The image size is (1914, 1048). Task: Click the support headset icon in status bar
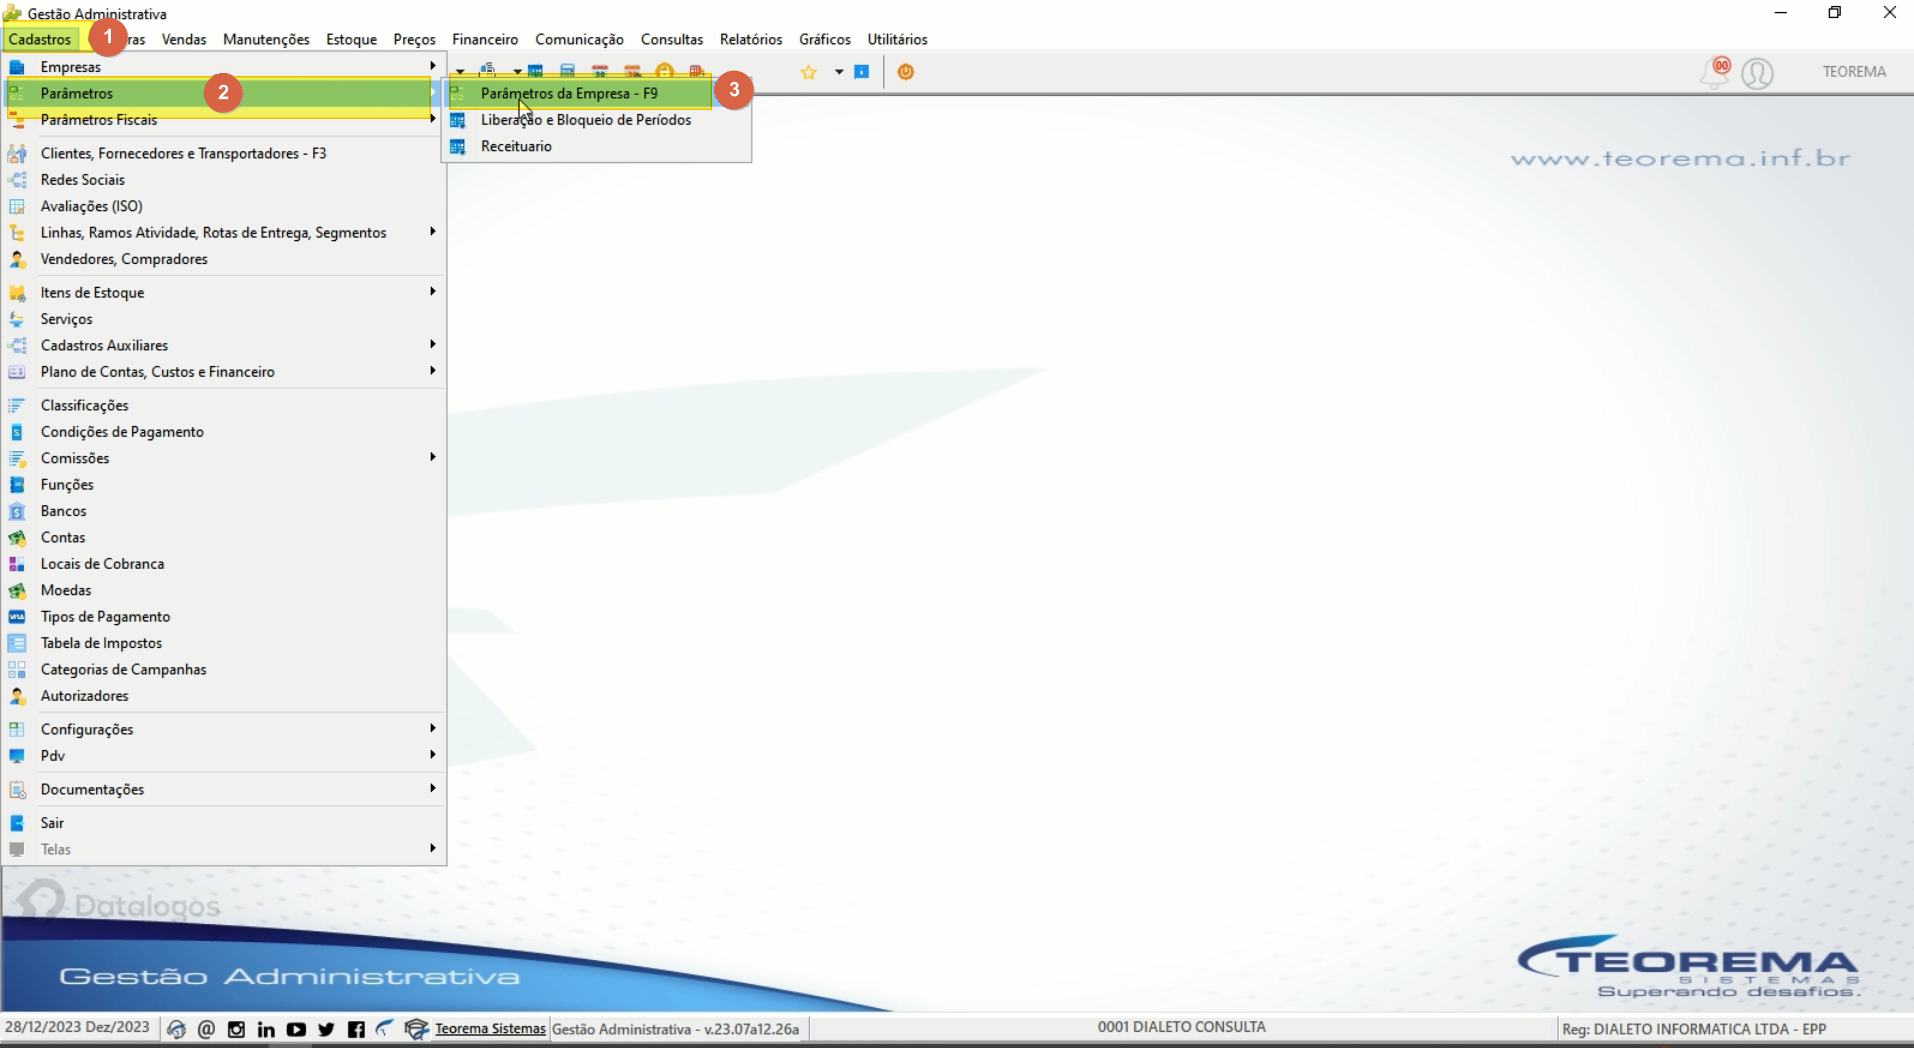coord(176,1029)
